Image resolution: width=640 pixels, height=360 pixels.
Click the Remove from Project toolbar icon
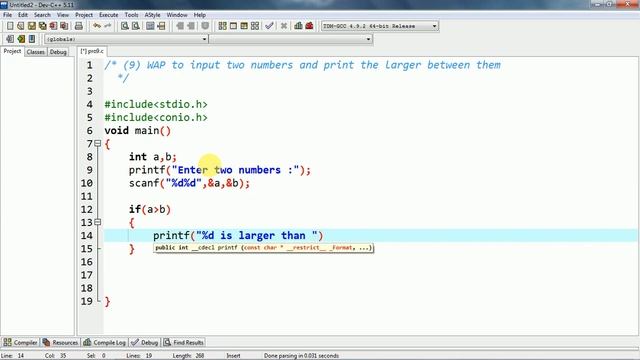(191, 26)
